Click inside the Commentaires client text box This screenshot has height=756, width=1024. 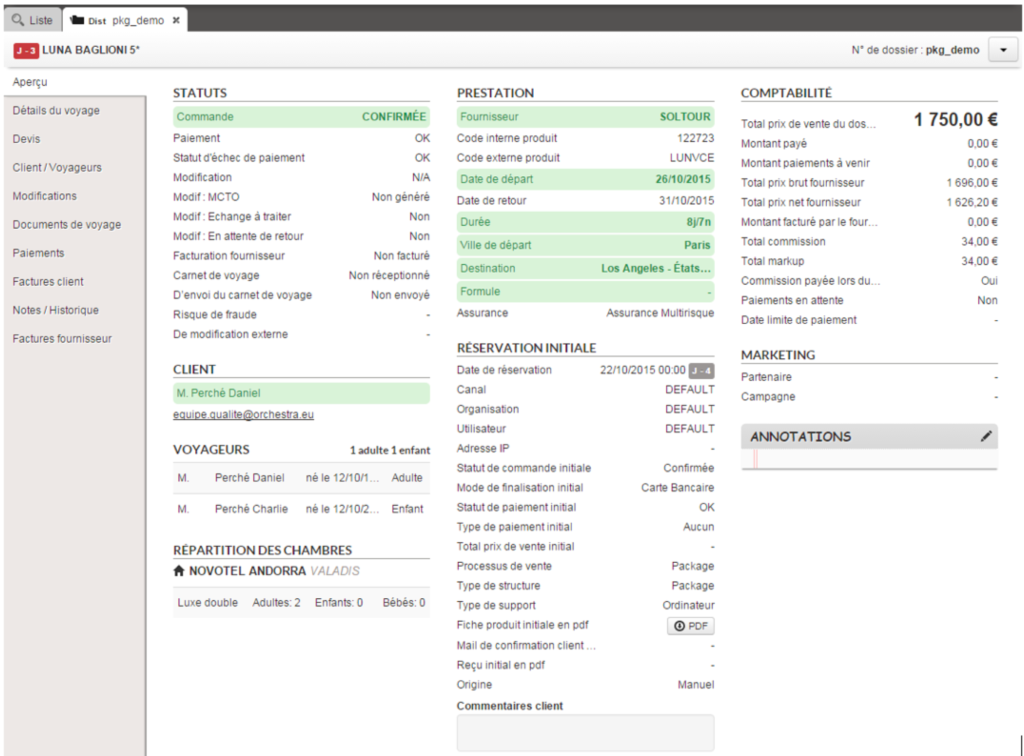pos(585,732)
